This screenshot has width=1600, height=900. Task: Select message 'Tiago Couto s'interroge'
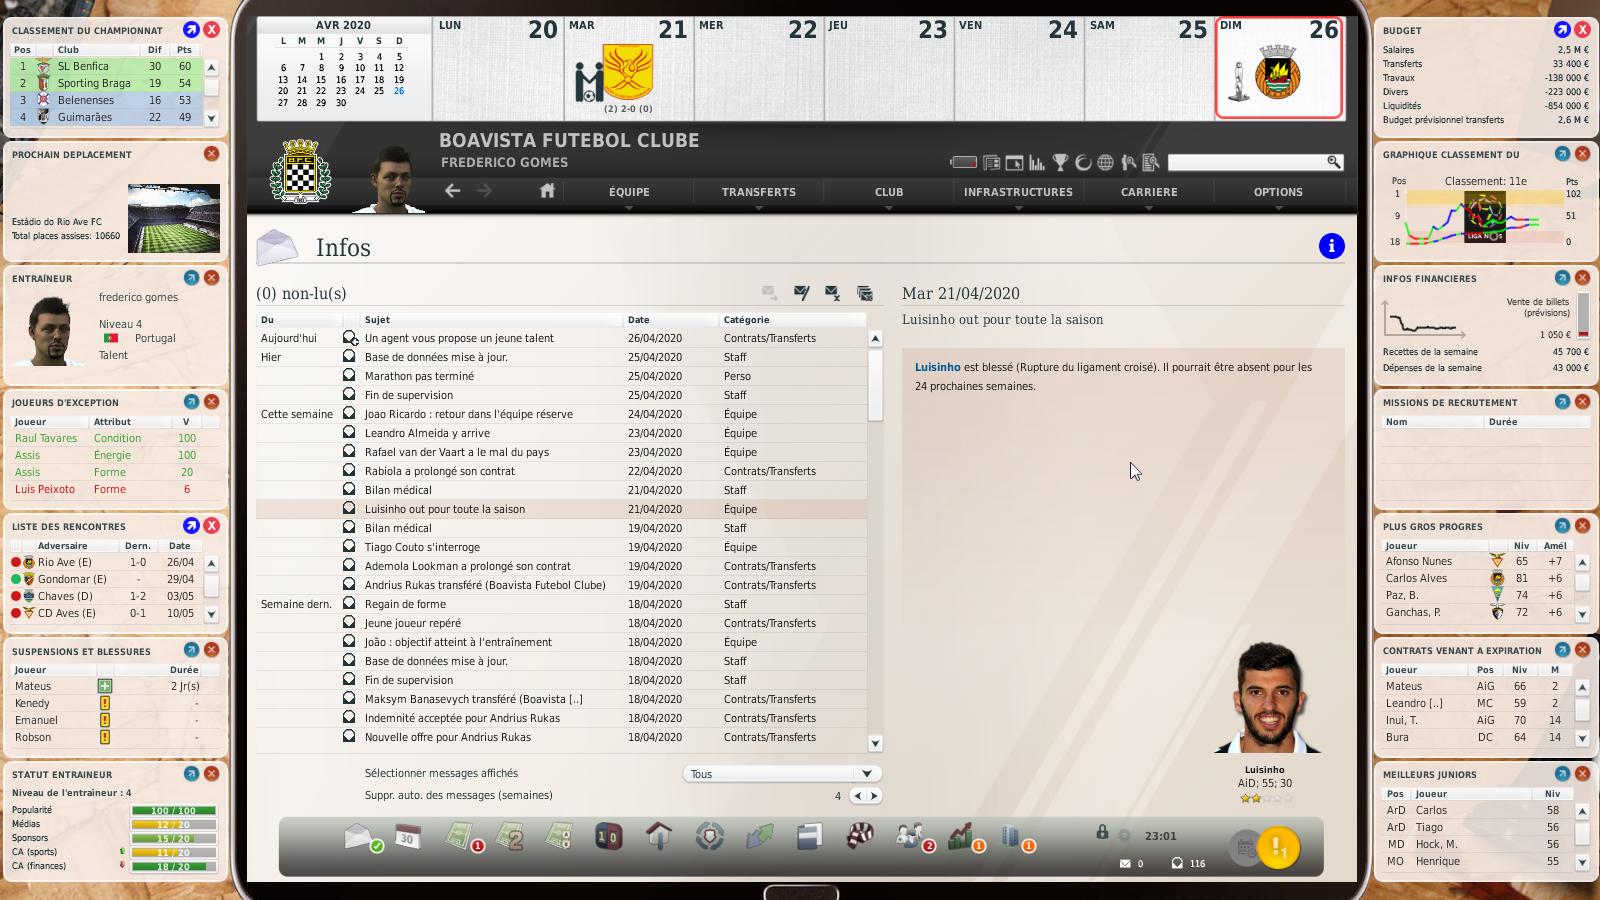[x=561, y=547]
